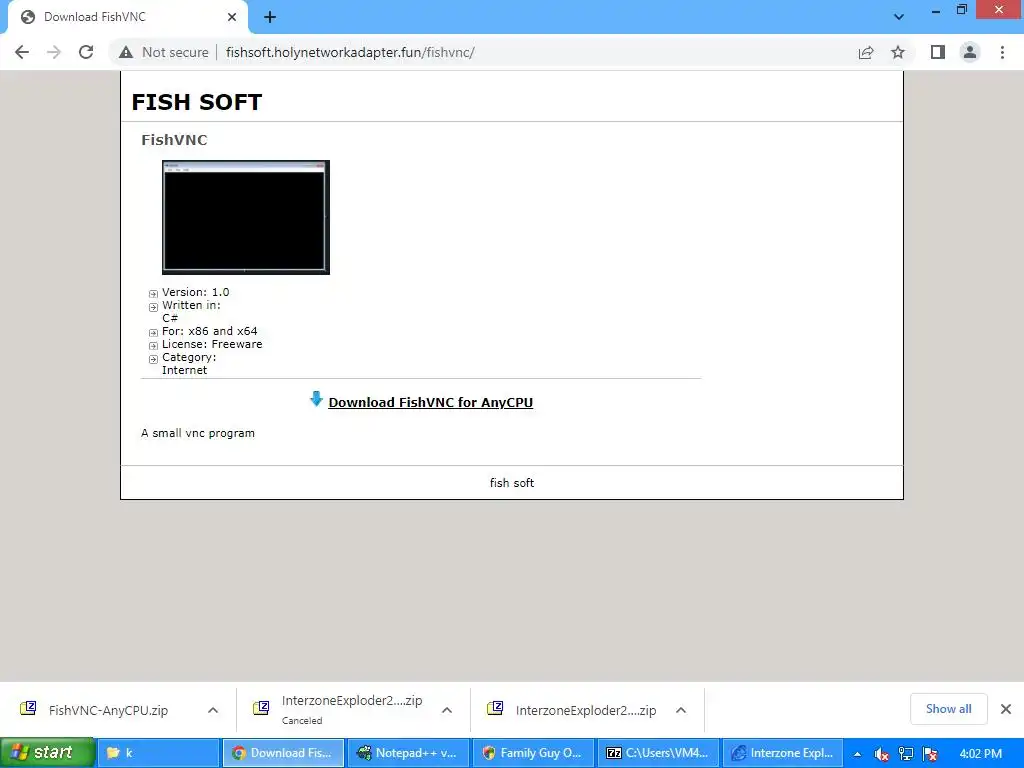Open Chrome's three-dot menu
Viewport: 1024px width, 768px height.
pos(1002,52)
